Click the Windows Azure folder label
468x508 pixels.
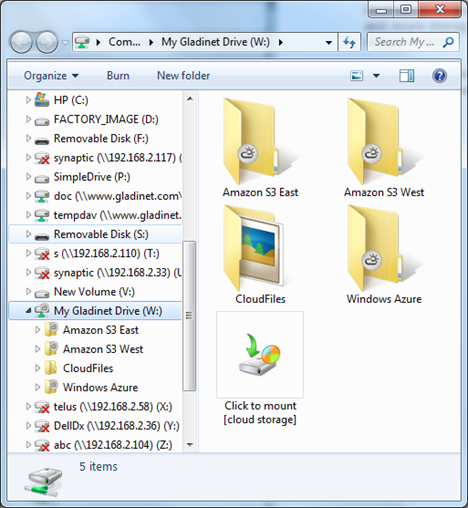pos(384,299)
